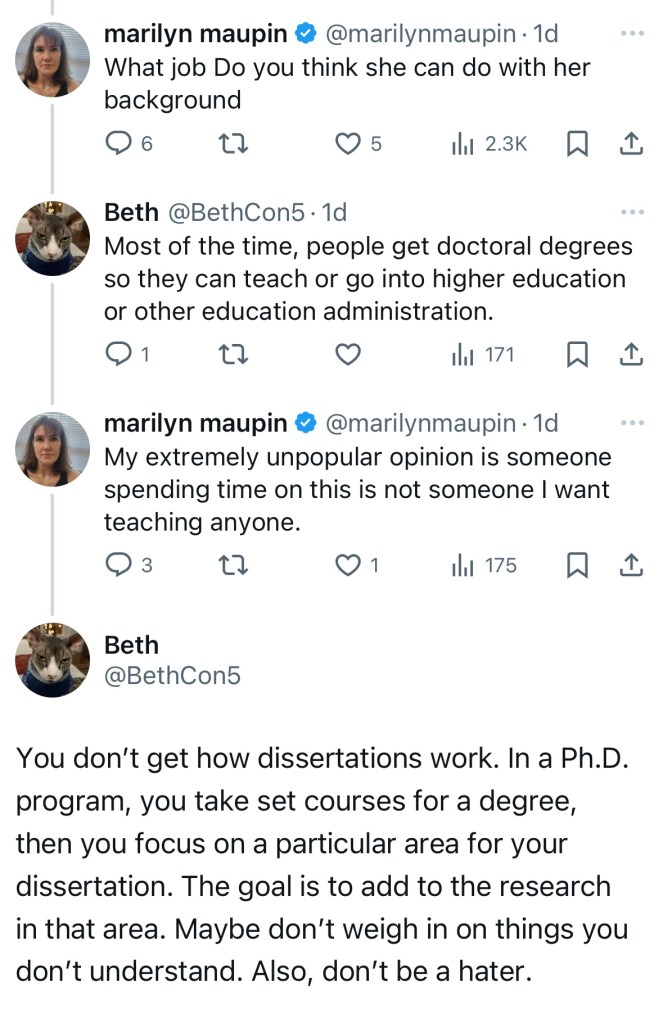Screen dimensions: 663x1023
Task: Open more options on marilyn's first tweet
Action: [x=632, y=33]
